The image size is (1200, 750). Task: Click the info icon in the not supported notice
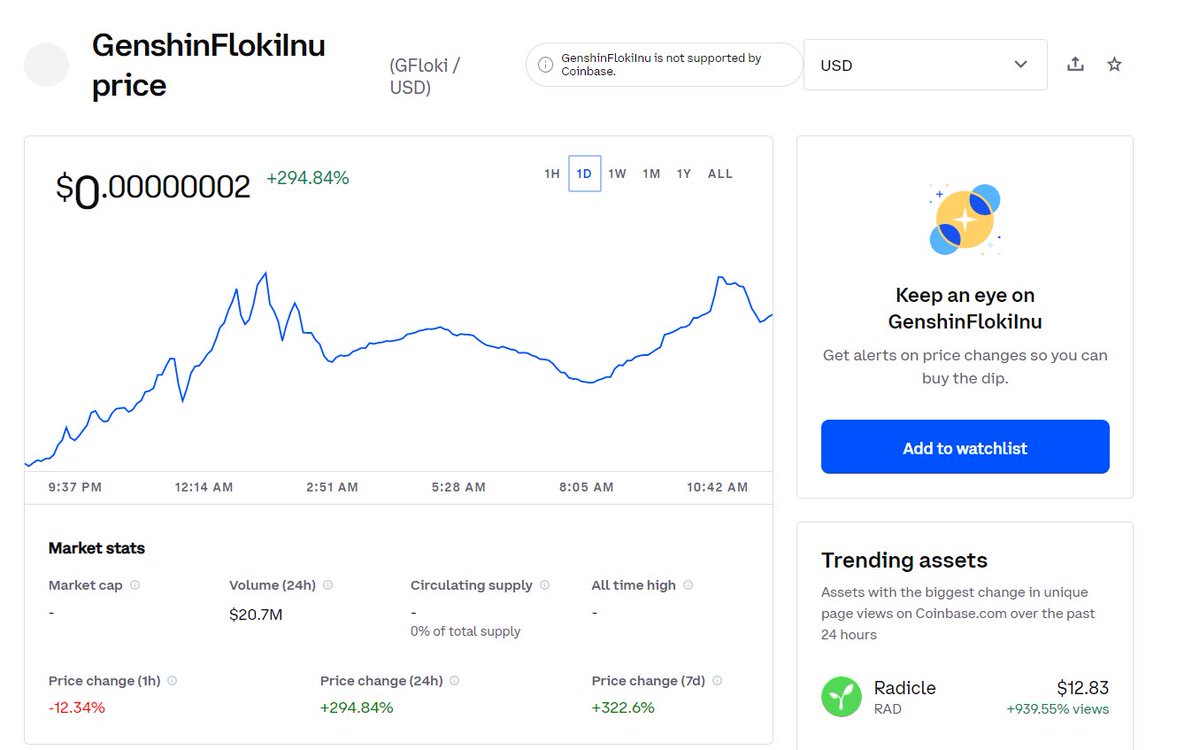tap(545, 65)
